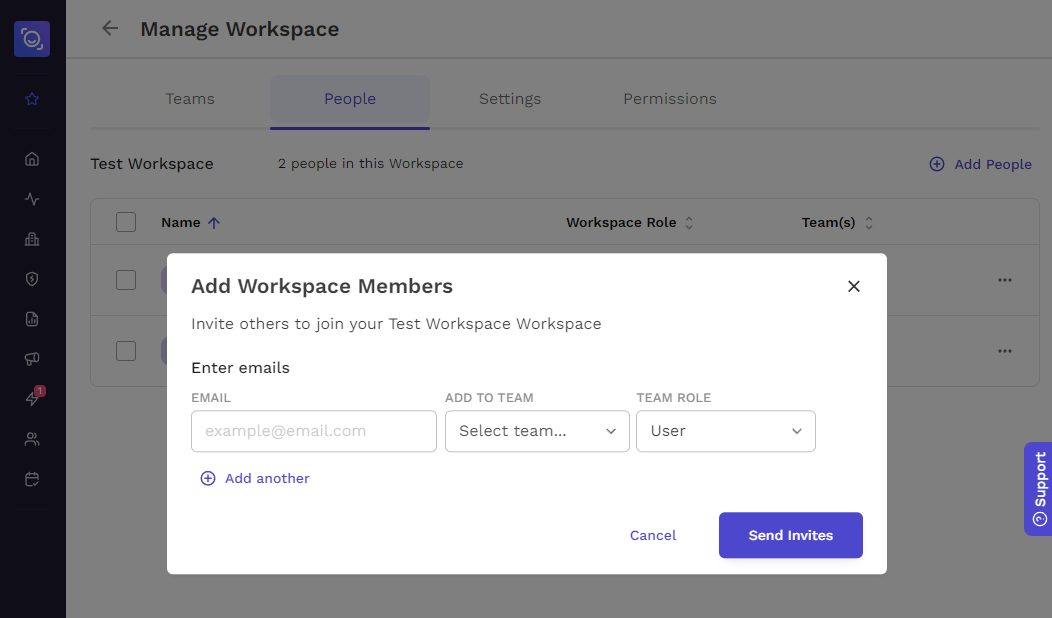The image size is (1052, 618).
Task: Click the Send Invites button
Action: point(790,535)
